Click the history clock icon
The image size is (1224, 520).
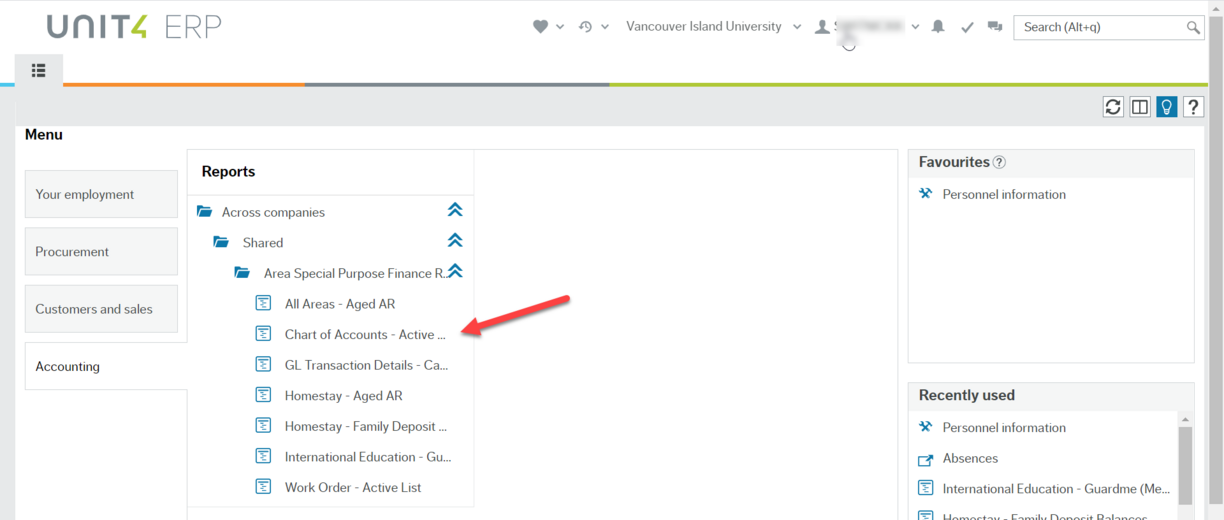586,27
